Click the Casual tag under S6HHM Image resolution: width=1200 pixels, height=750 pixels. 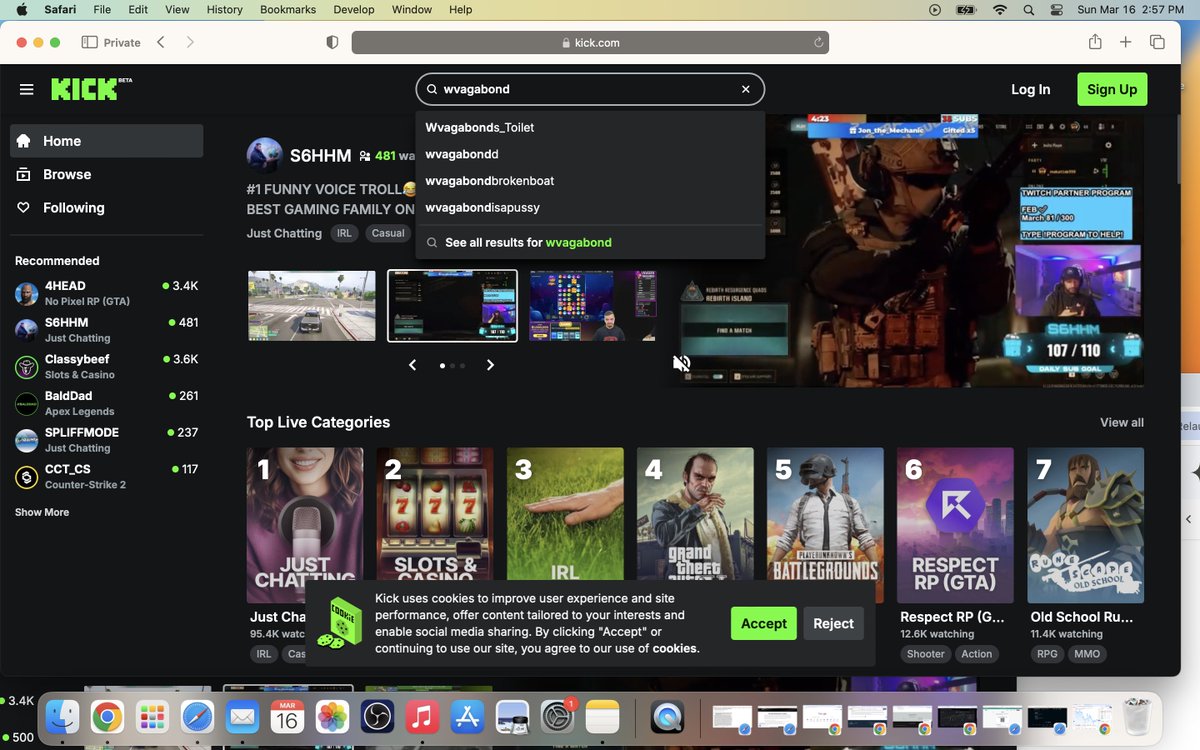[x=388, y=233]
